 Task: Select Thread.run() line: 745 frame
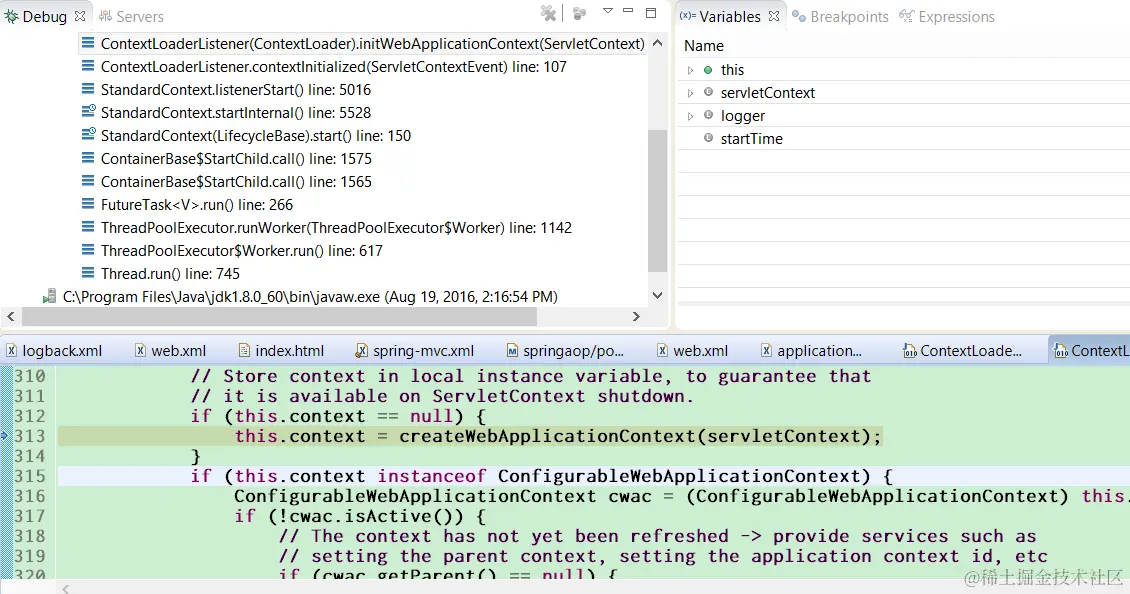tap(170, 274)
